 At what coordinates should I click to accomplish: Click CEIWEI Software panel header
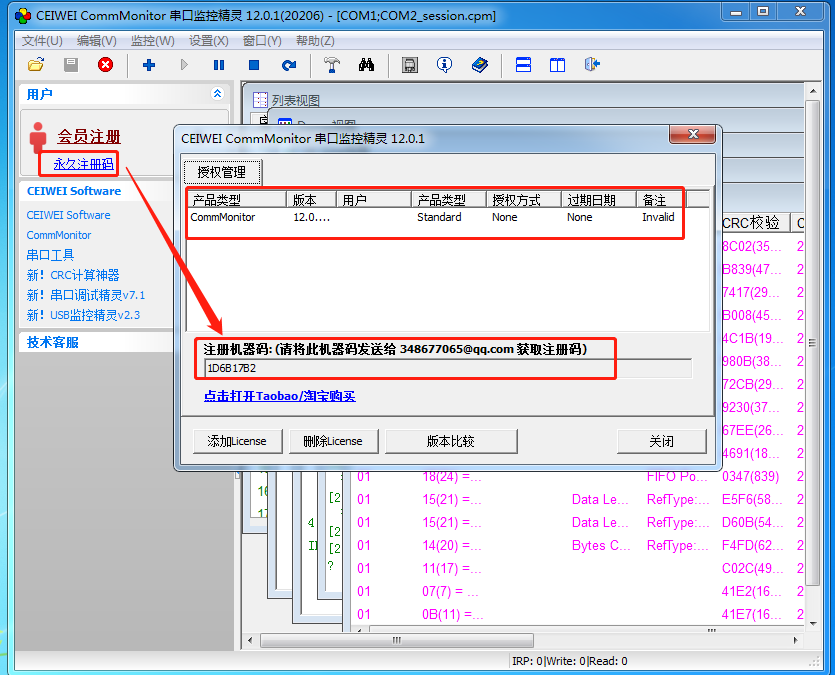(74, 191)
